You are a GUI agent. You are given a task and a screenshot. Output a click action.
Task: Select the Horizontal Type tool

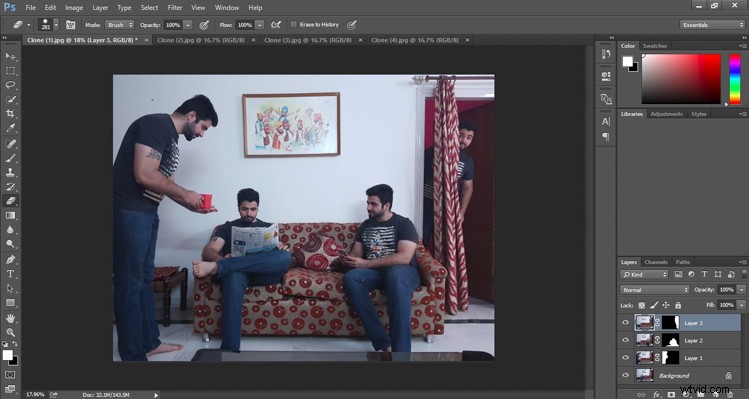pyautogui.click(x=10, y=274)
